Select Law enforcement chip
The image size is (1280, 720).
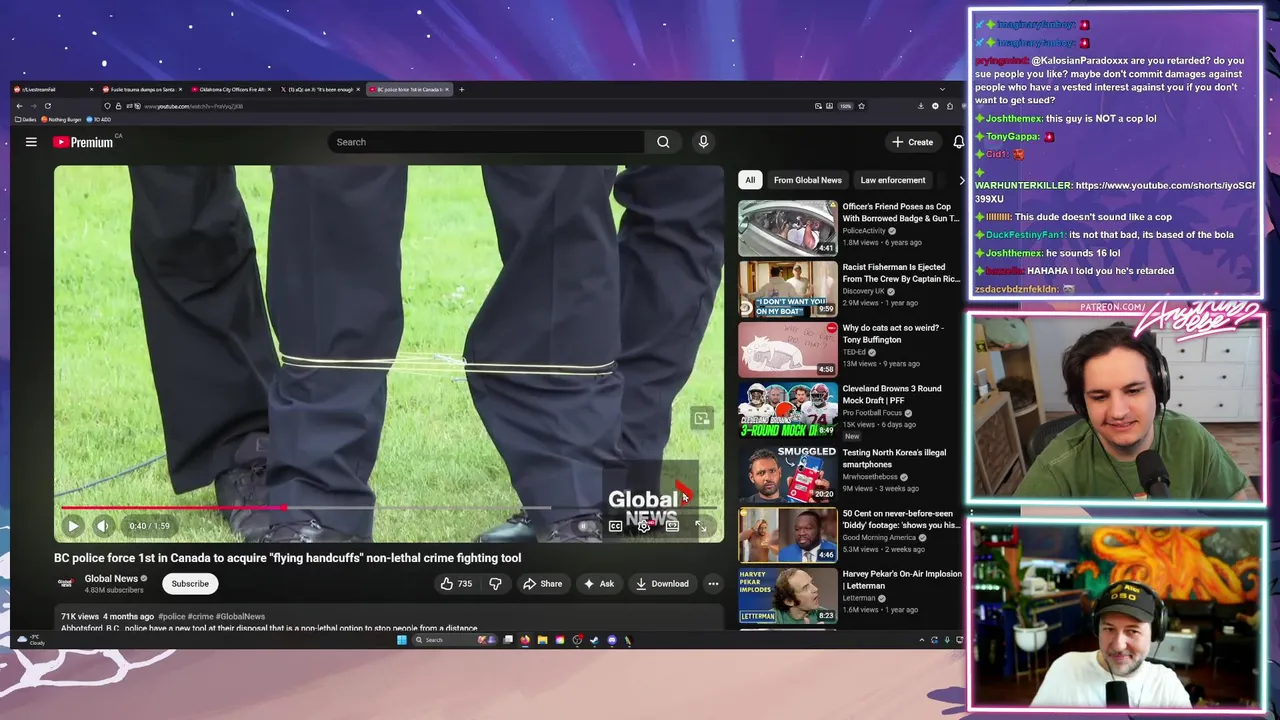tap(892, 180)
